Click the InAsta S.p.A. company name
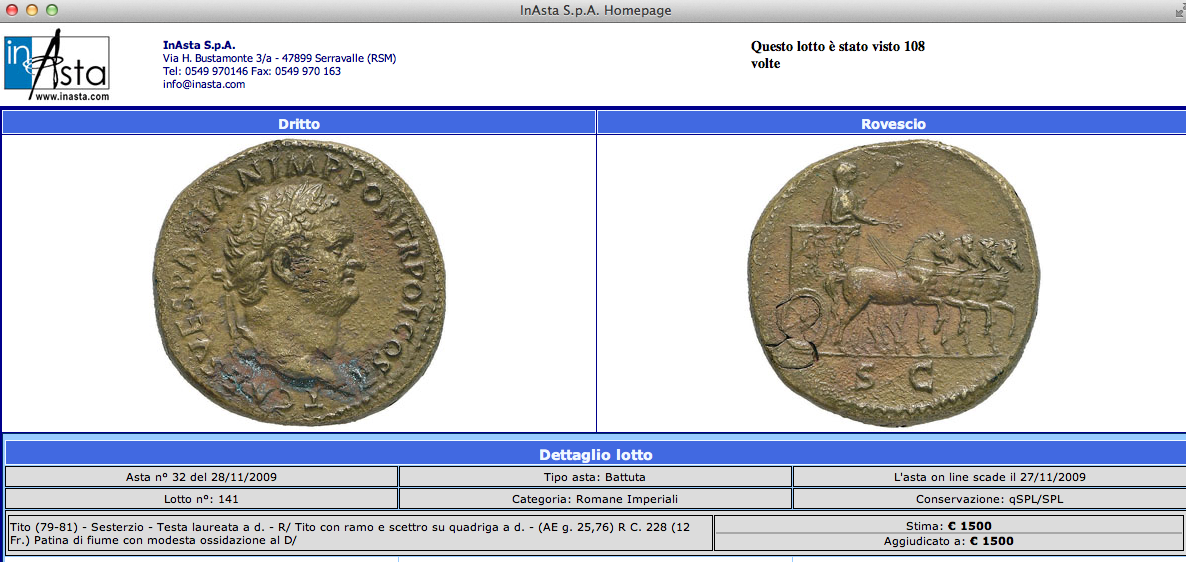 (x=199, y=45)
